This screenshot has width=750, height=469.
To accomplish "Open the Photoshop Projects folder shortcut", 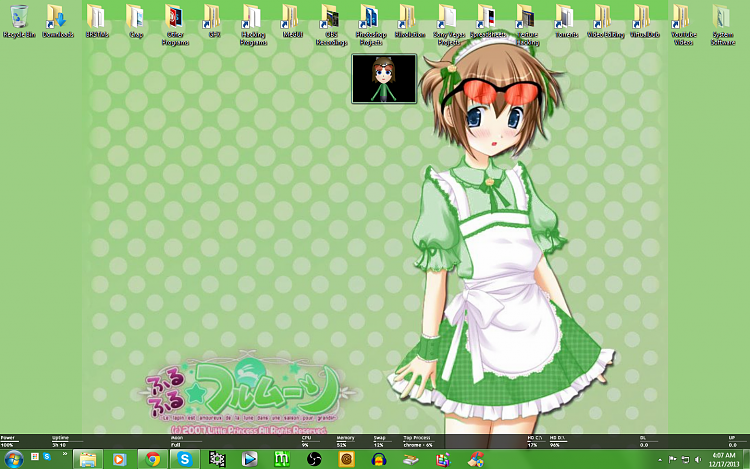I will (371, 25).
